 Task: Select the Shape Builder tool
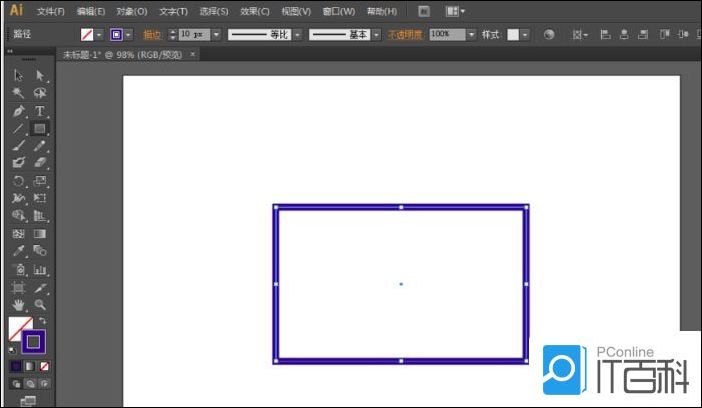[x=18, y=215]
